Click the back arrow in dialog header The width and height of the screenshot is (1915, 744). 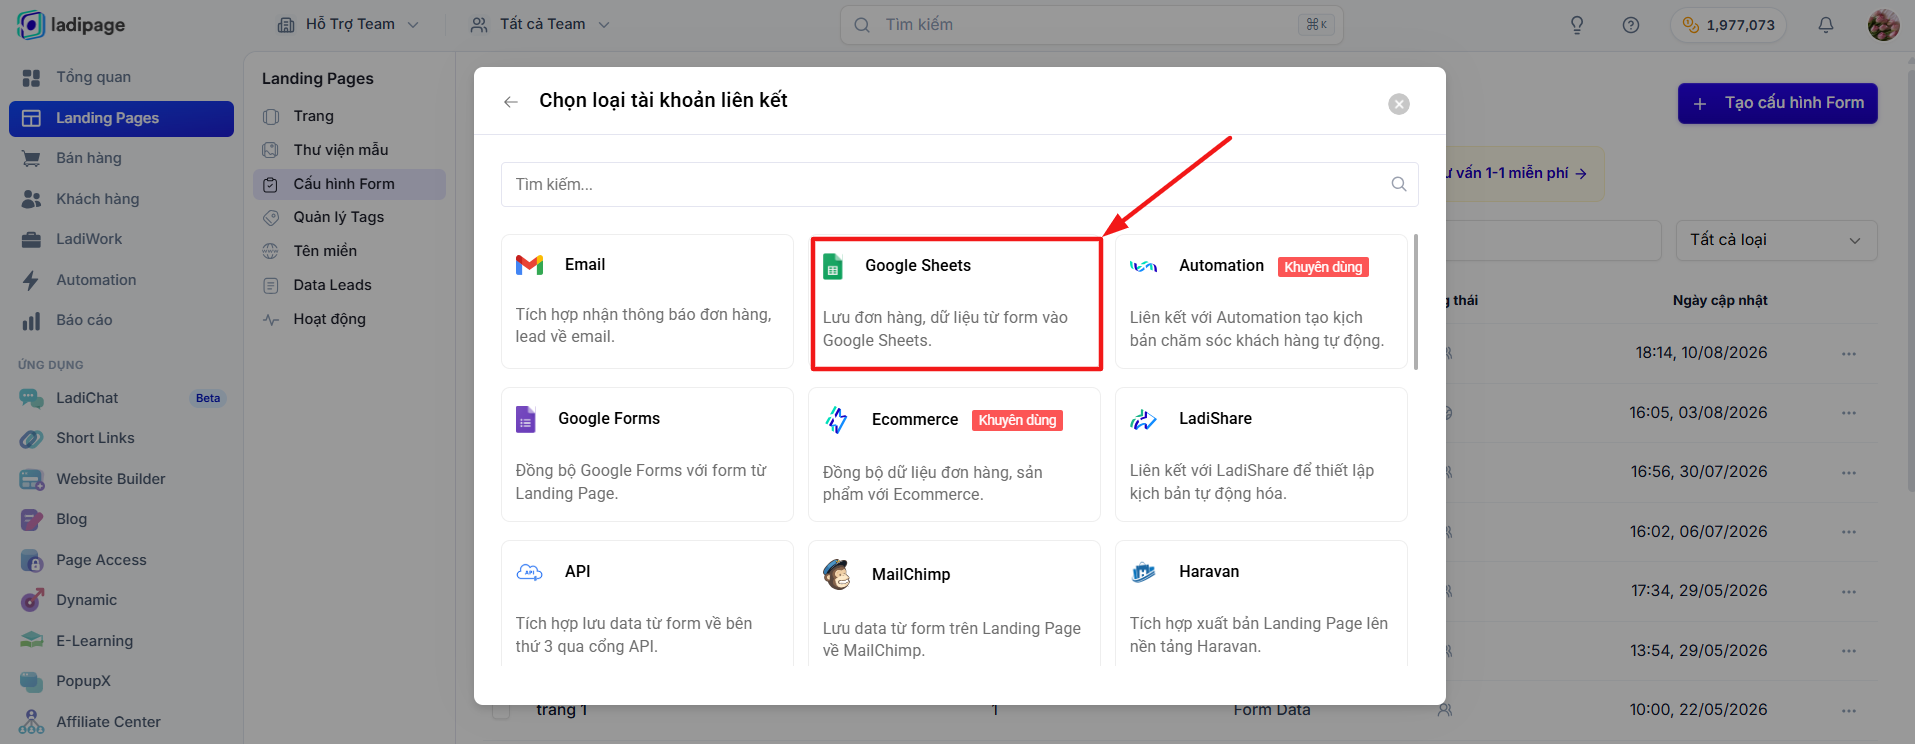click(511, 102)
